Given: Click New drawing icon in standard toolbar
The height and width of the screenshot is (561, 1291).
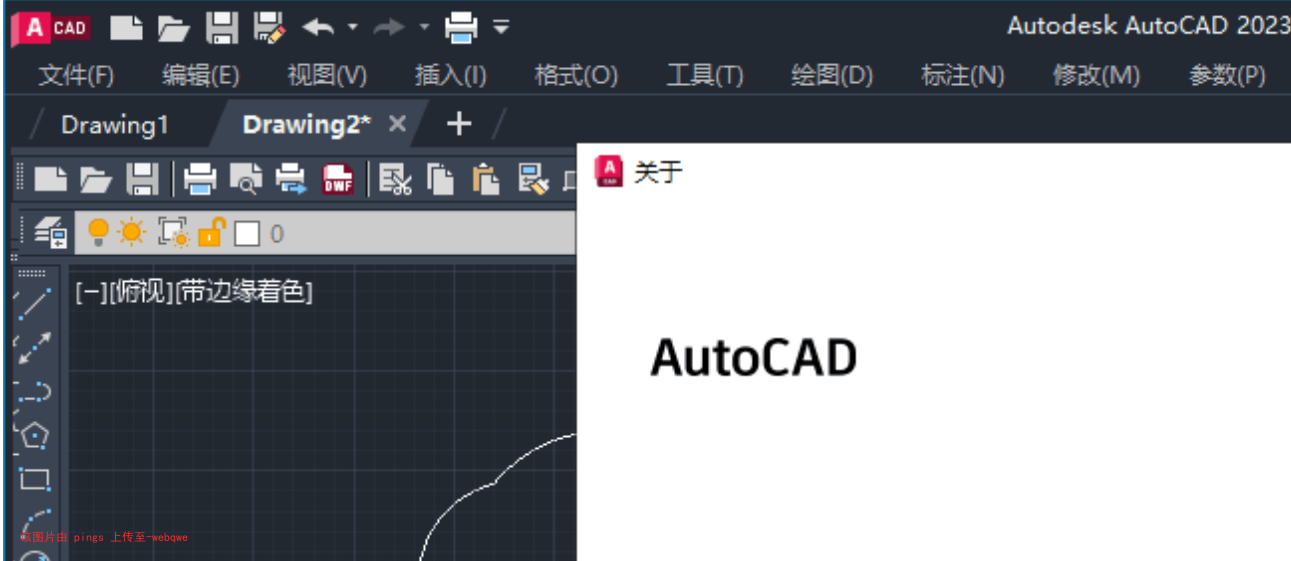Looking at the screenshot, I should coord(50,180).
